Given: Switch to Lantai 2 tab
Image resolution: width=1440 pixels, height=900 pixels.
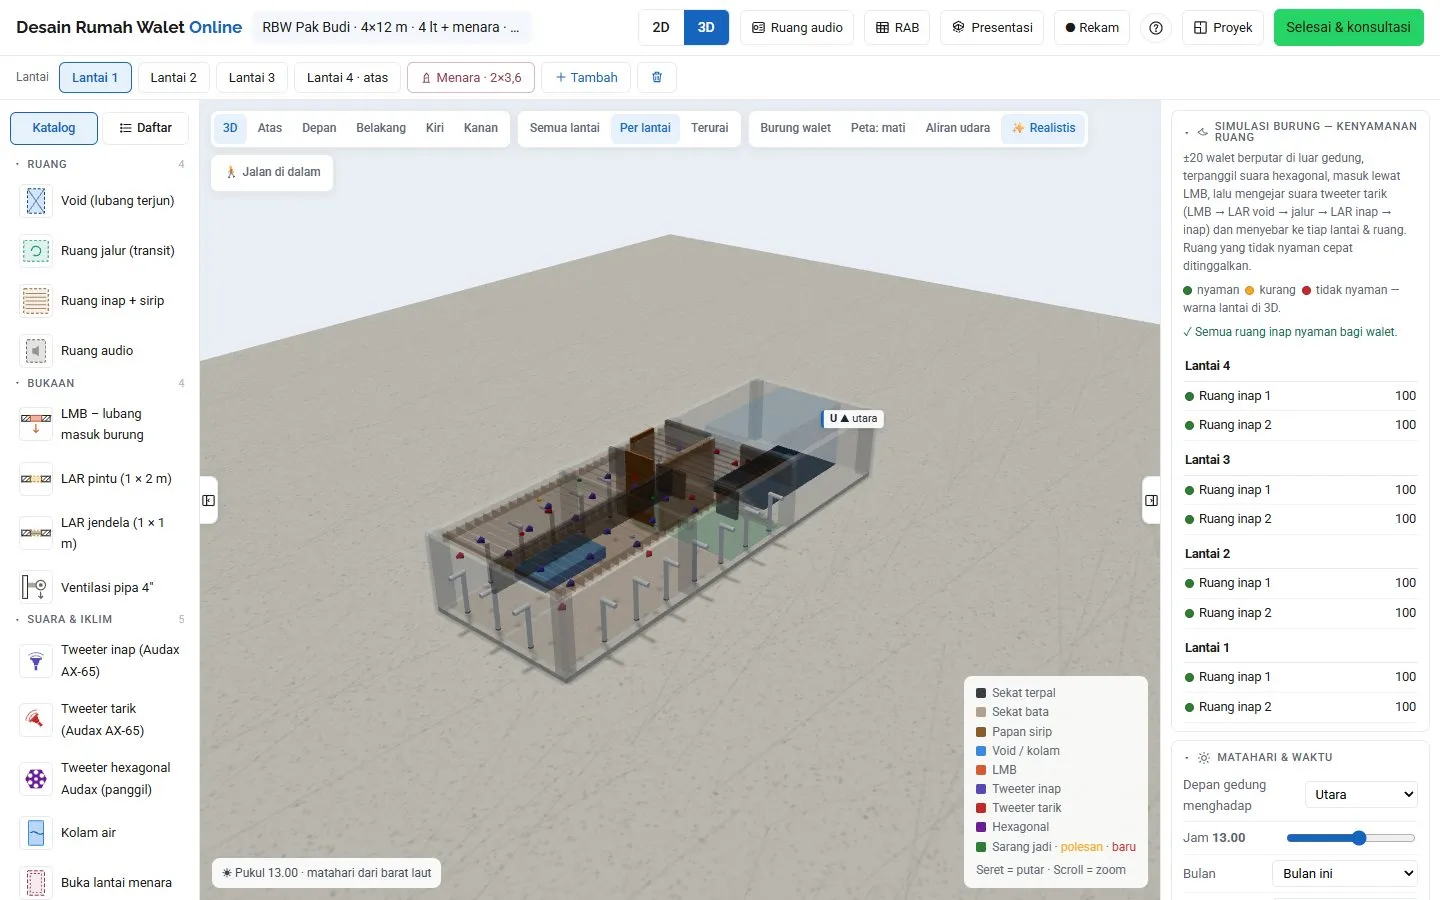Looking at the screenshot, I should [x=173, y=77].
